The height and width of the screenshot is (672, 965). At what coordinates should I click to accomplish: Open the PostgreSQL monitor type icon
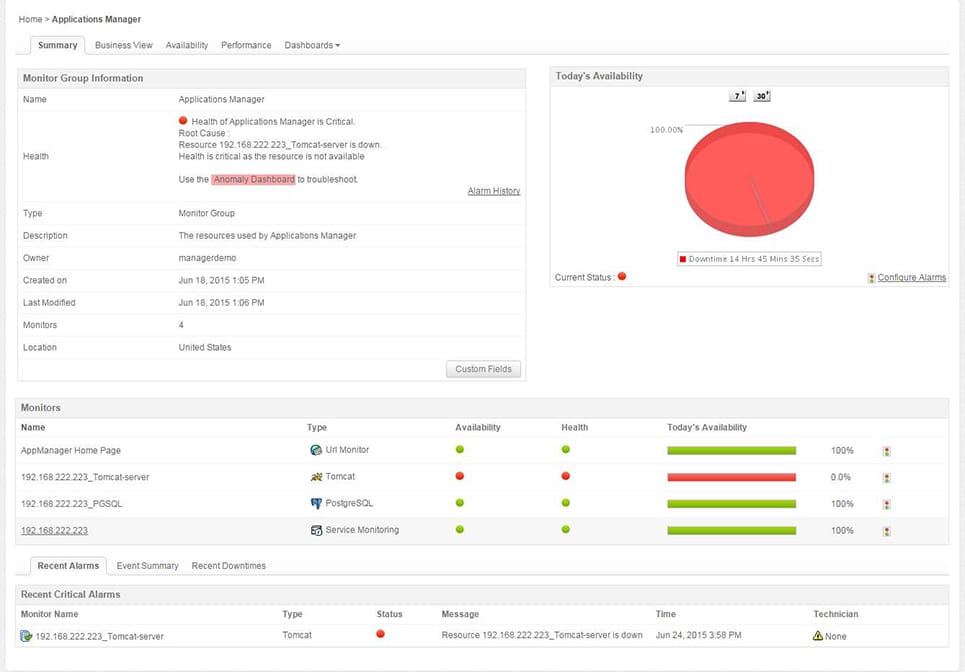[315, 504]
